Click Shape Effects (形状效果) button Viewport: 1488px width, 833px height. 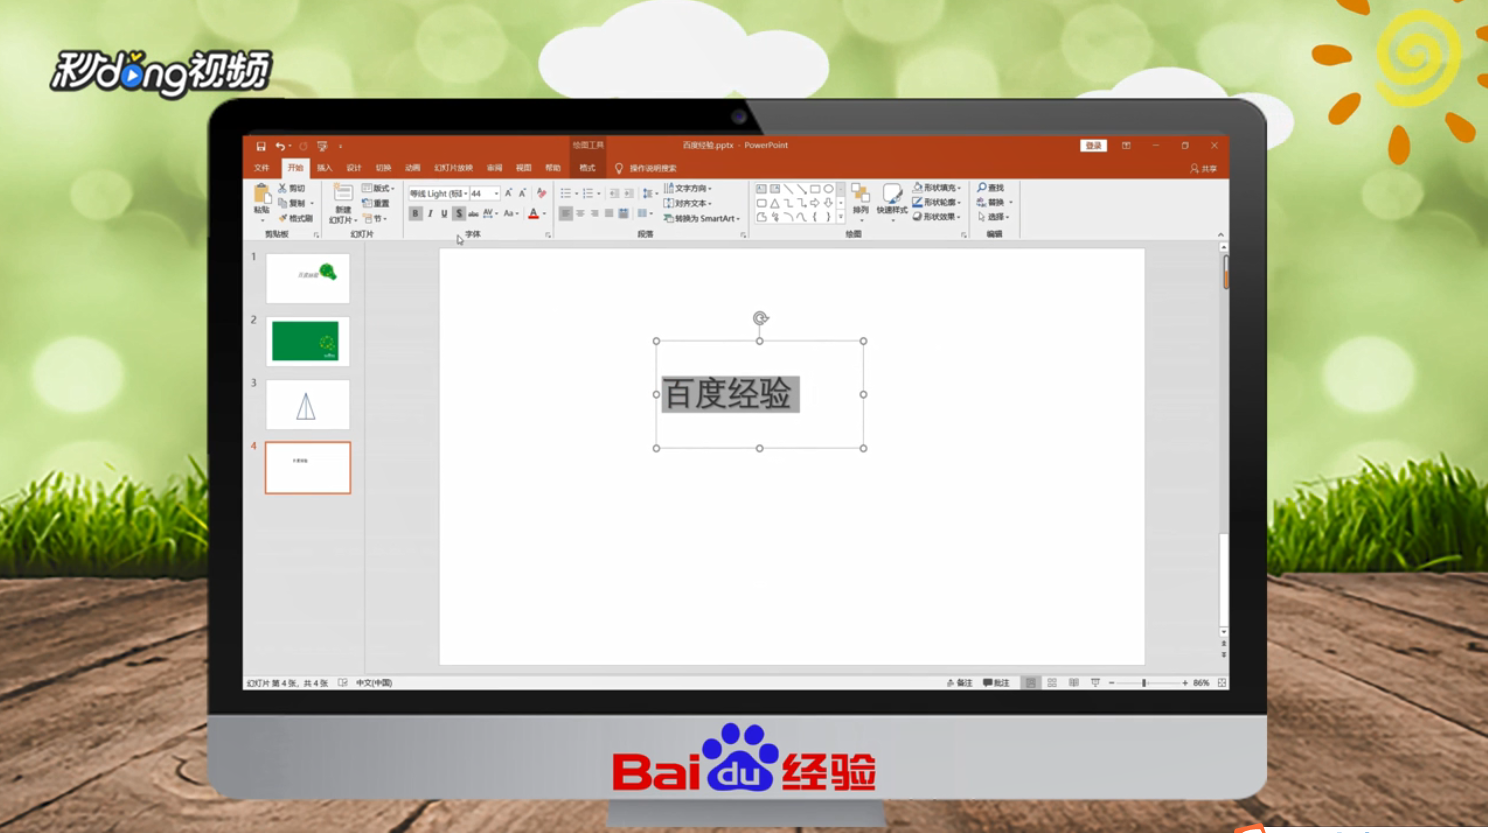pos(937,217)
